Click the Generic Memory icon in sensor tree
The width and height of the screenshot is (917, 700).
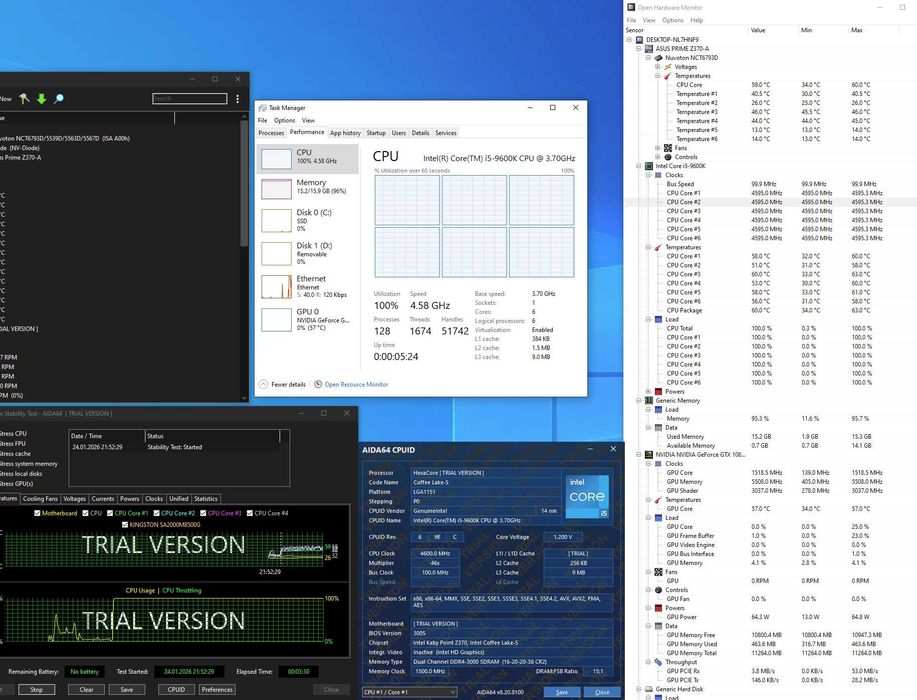click(x=649, y=401)
